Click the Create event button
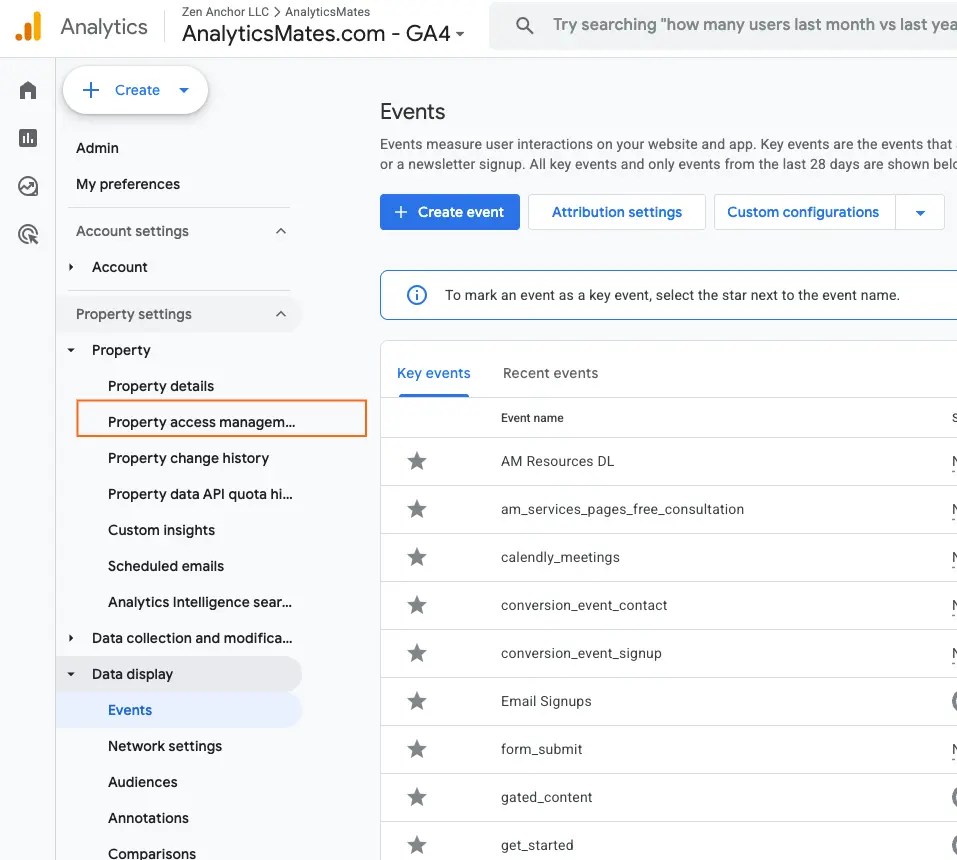Viewport: 957px width, 860px height. point(450,212)
